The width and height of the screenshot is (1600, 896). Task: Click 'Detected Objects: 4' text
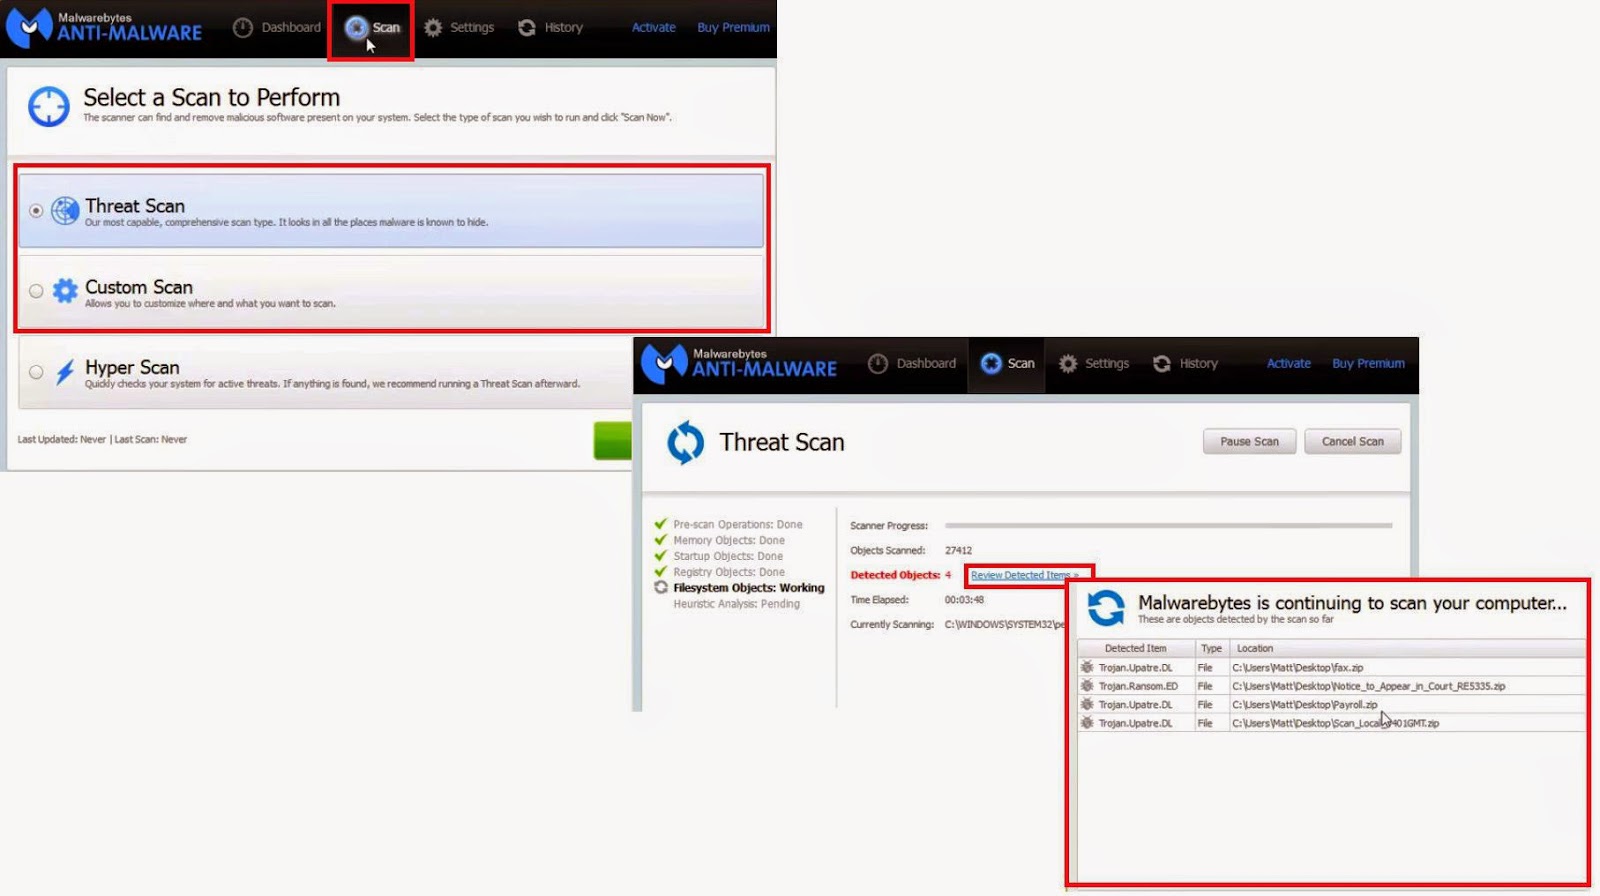pos(900,575)
